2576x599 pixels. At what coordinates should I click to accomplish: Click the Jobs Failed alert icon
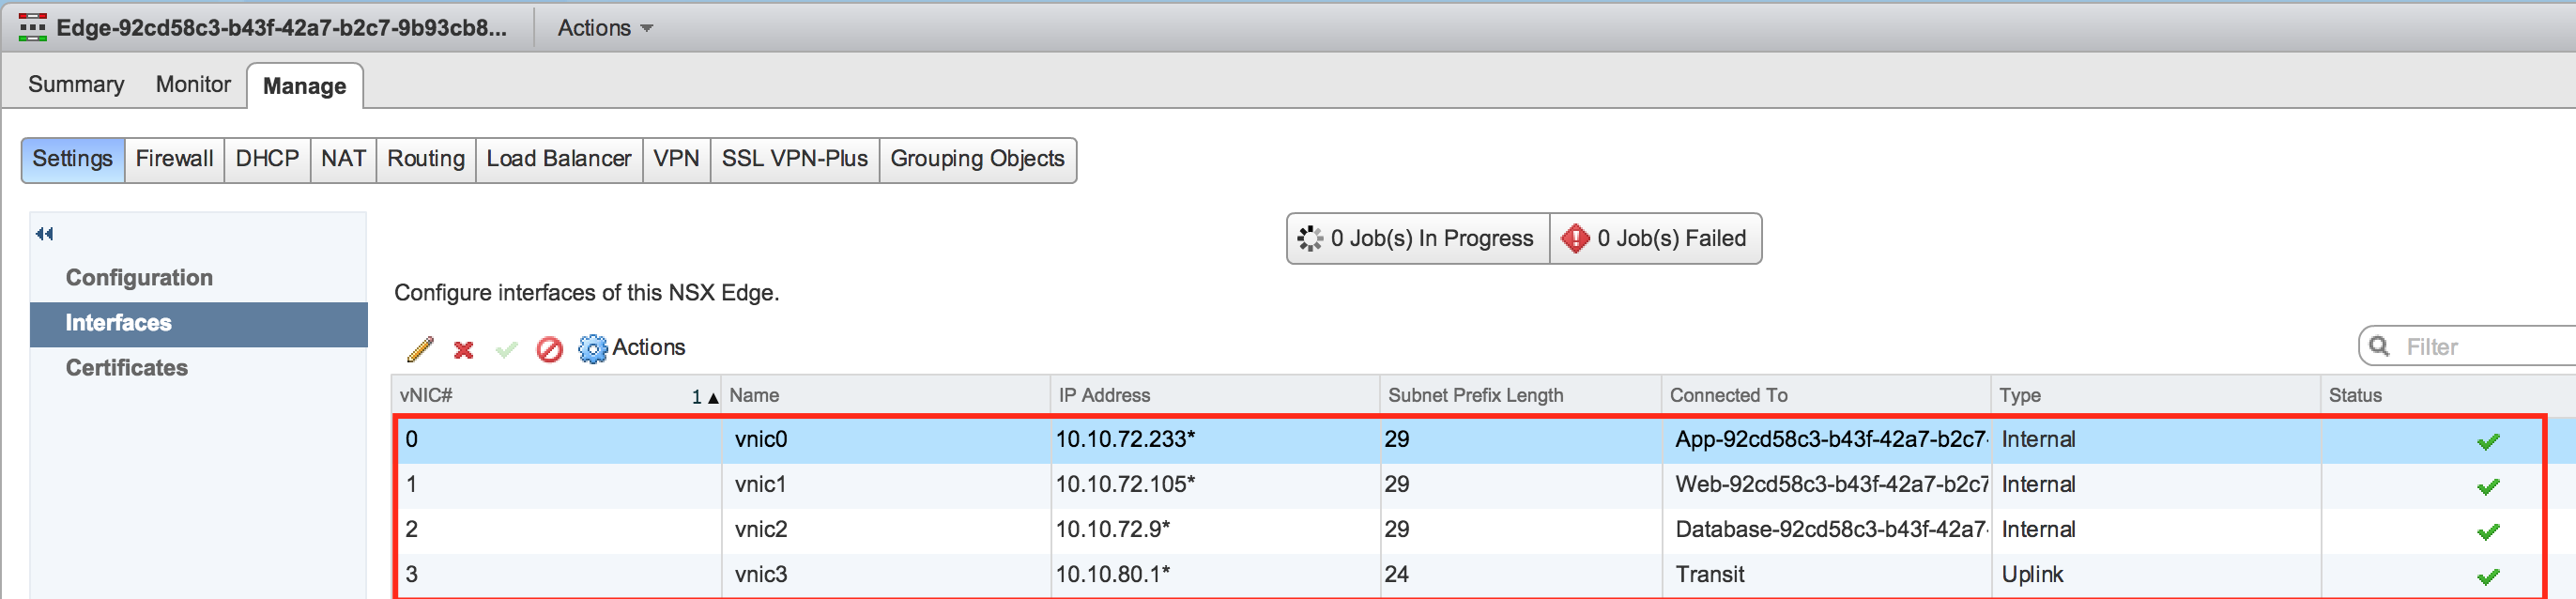point(1575,238)
